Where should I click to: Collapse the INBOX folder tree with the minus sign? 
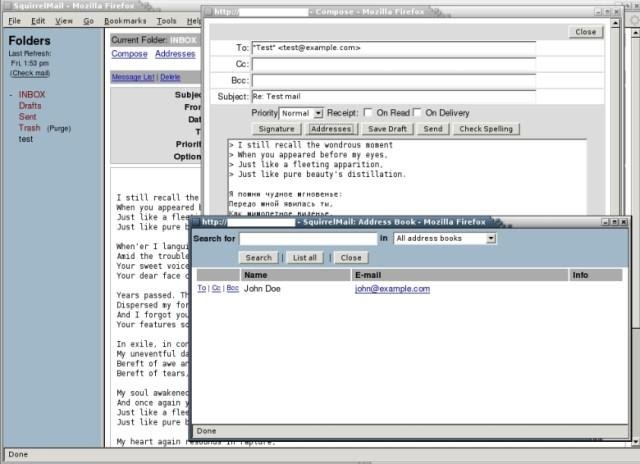[11, 95]
